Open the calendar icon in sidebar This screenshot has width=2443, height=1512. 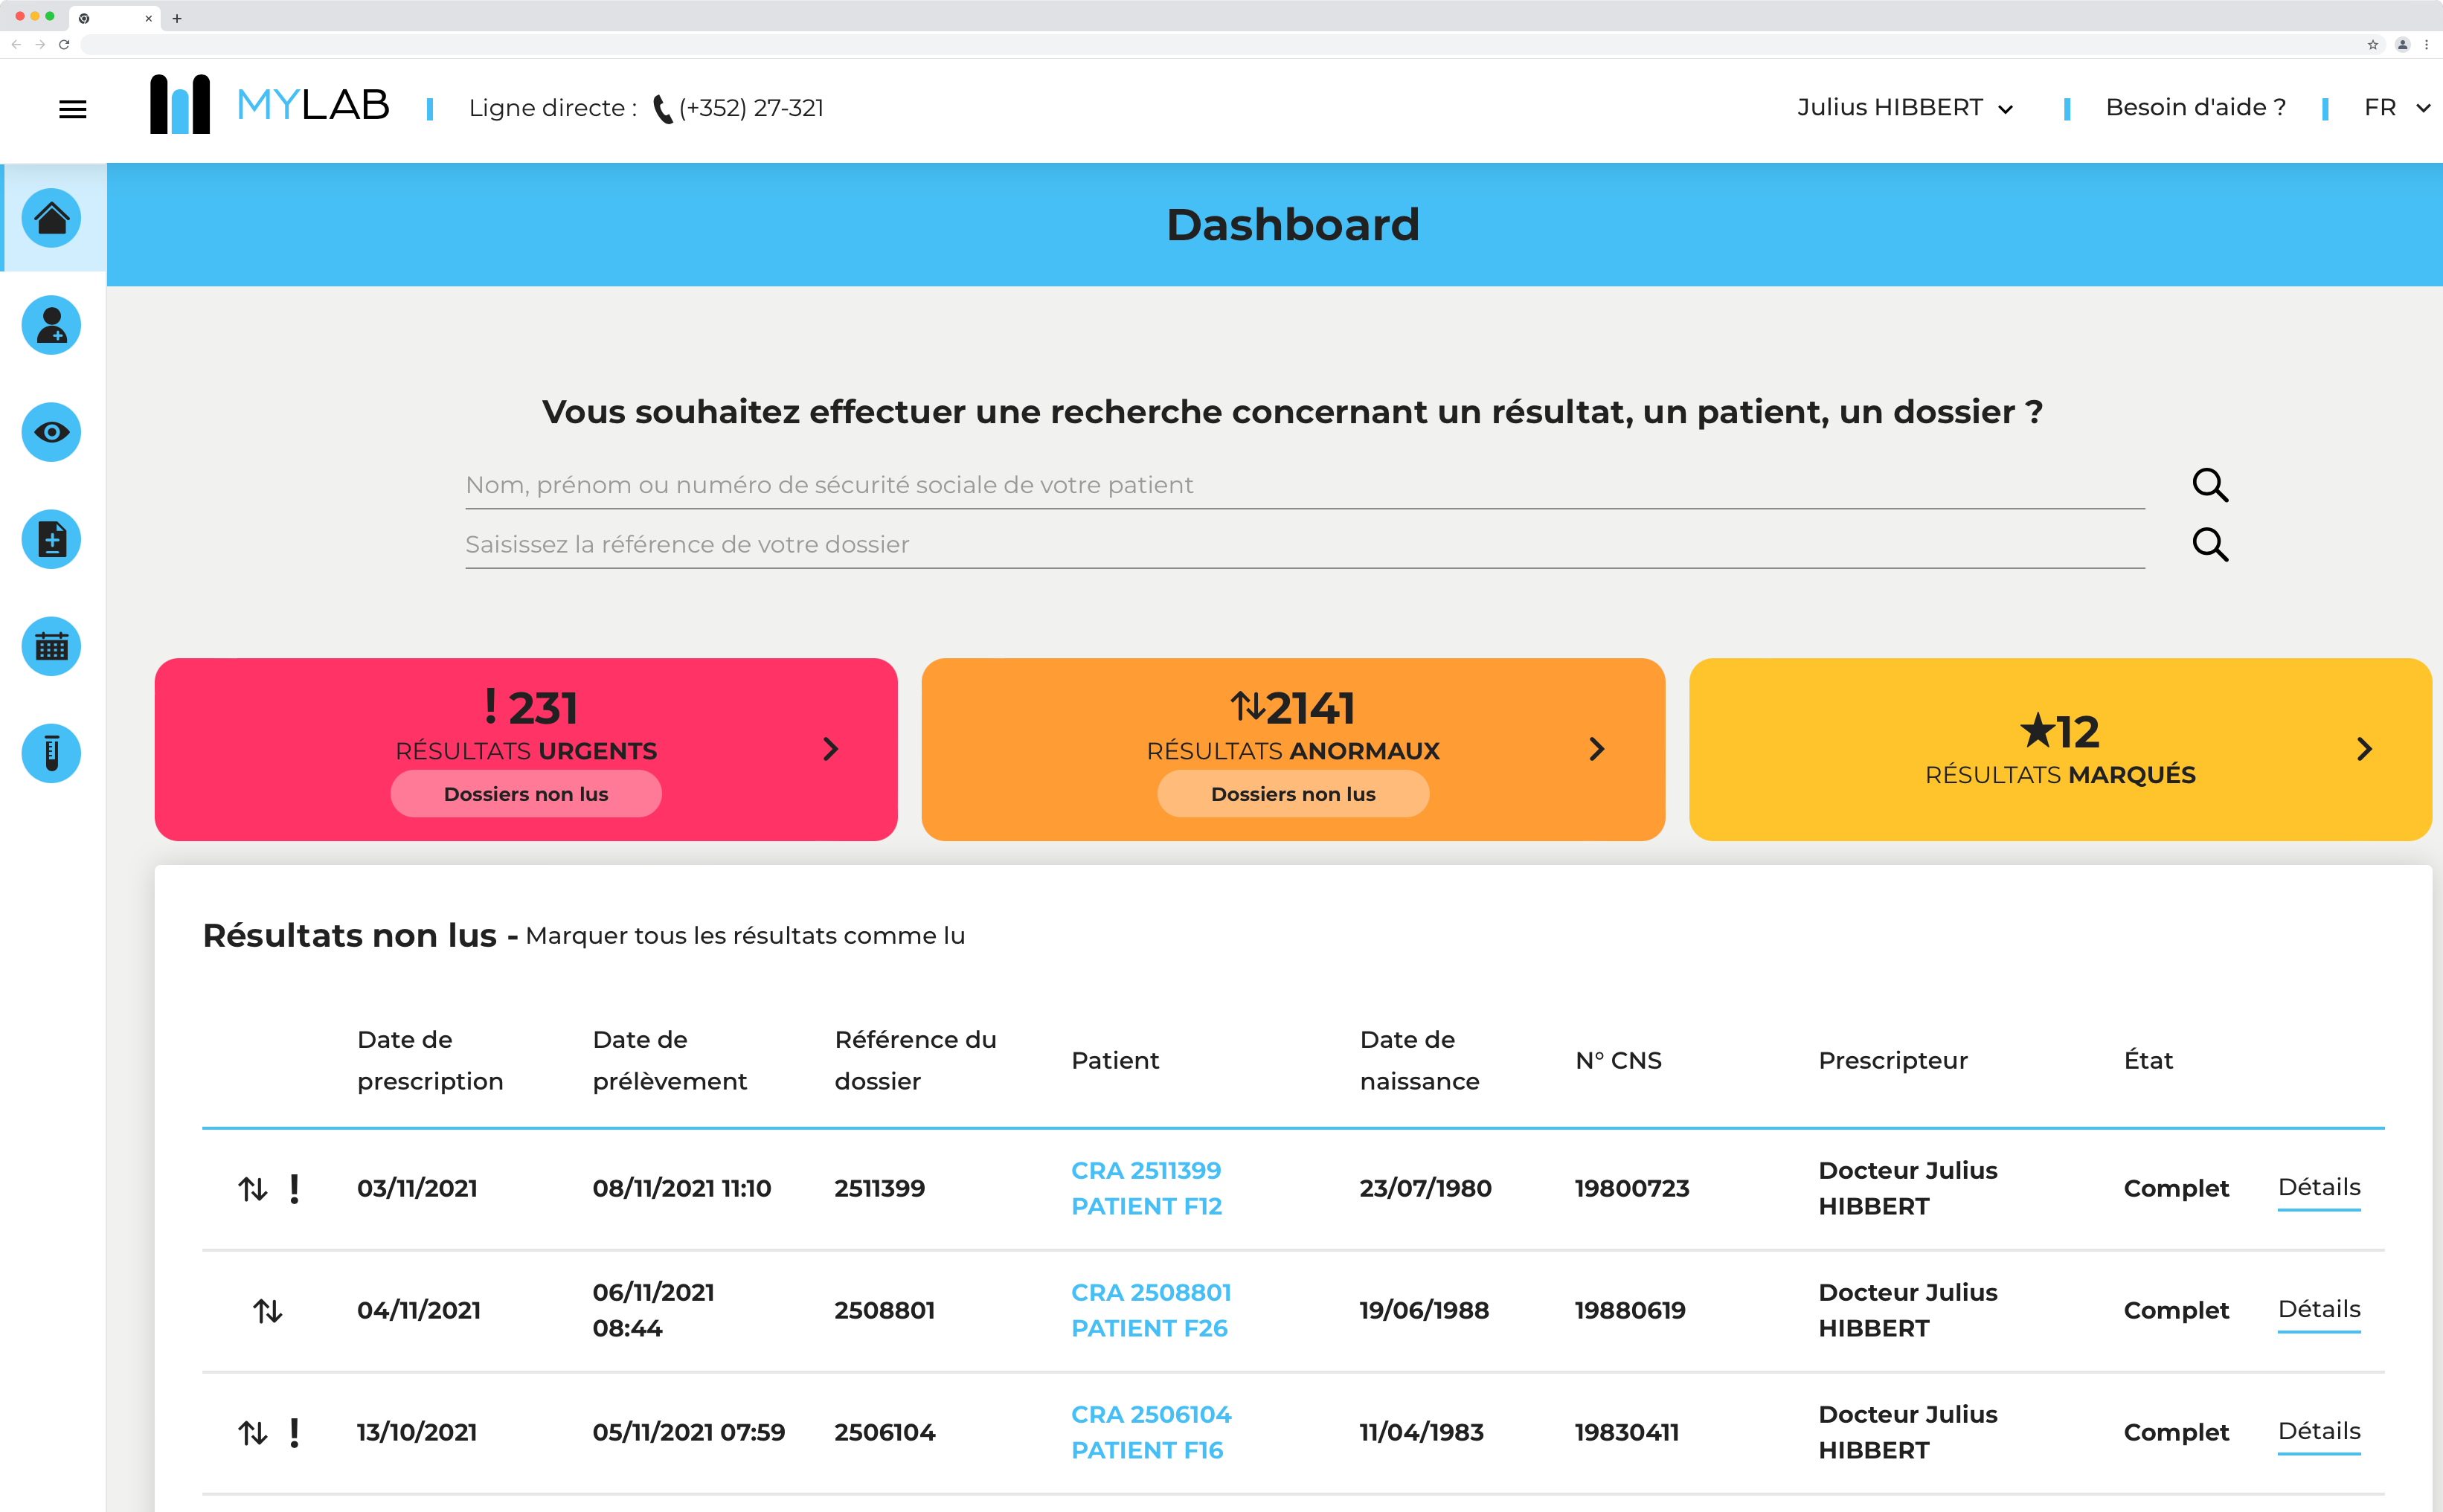tap(51, 646)
